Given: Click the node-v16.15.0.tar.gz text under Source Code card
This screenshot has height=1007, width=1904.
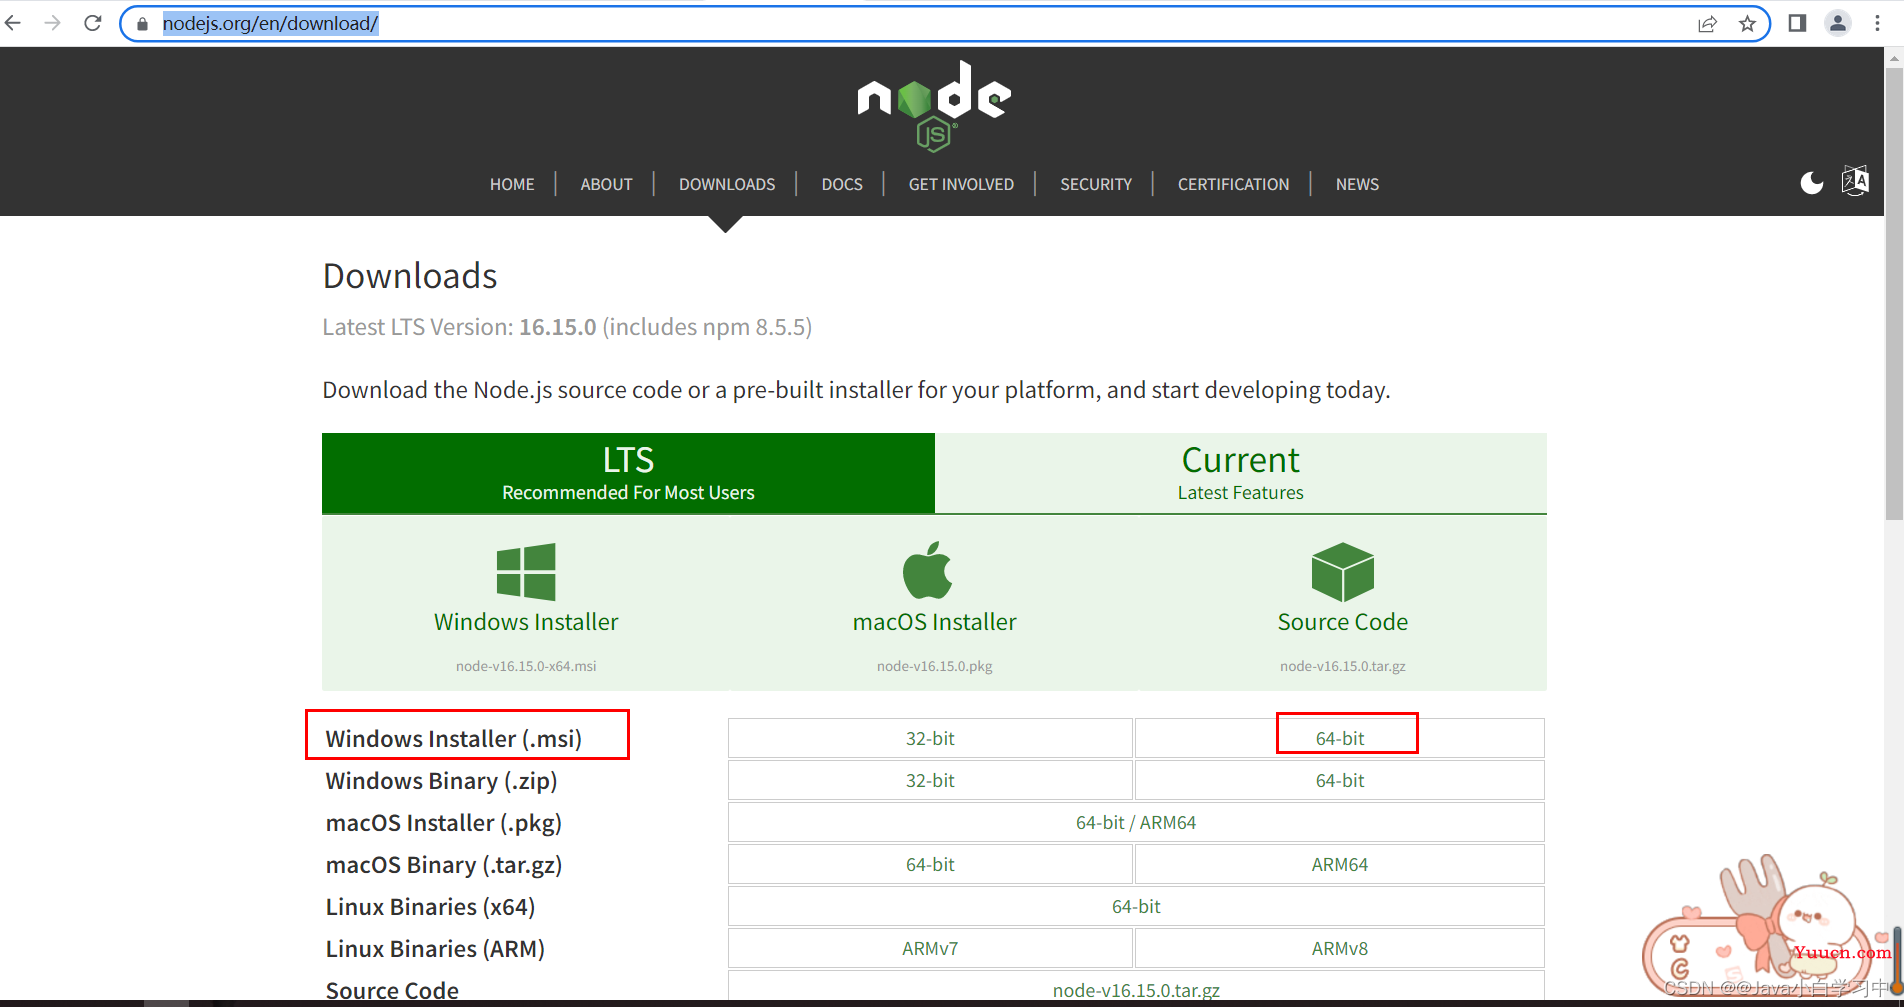Looking at the screenshot, I should [1343, 666].
